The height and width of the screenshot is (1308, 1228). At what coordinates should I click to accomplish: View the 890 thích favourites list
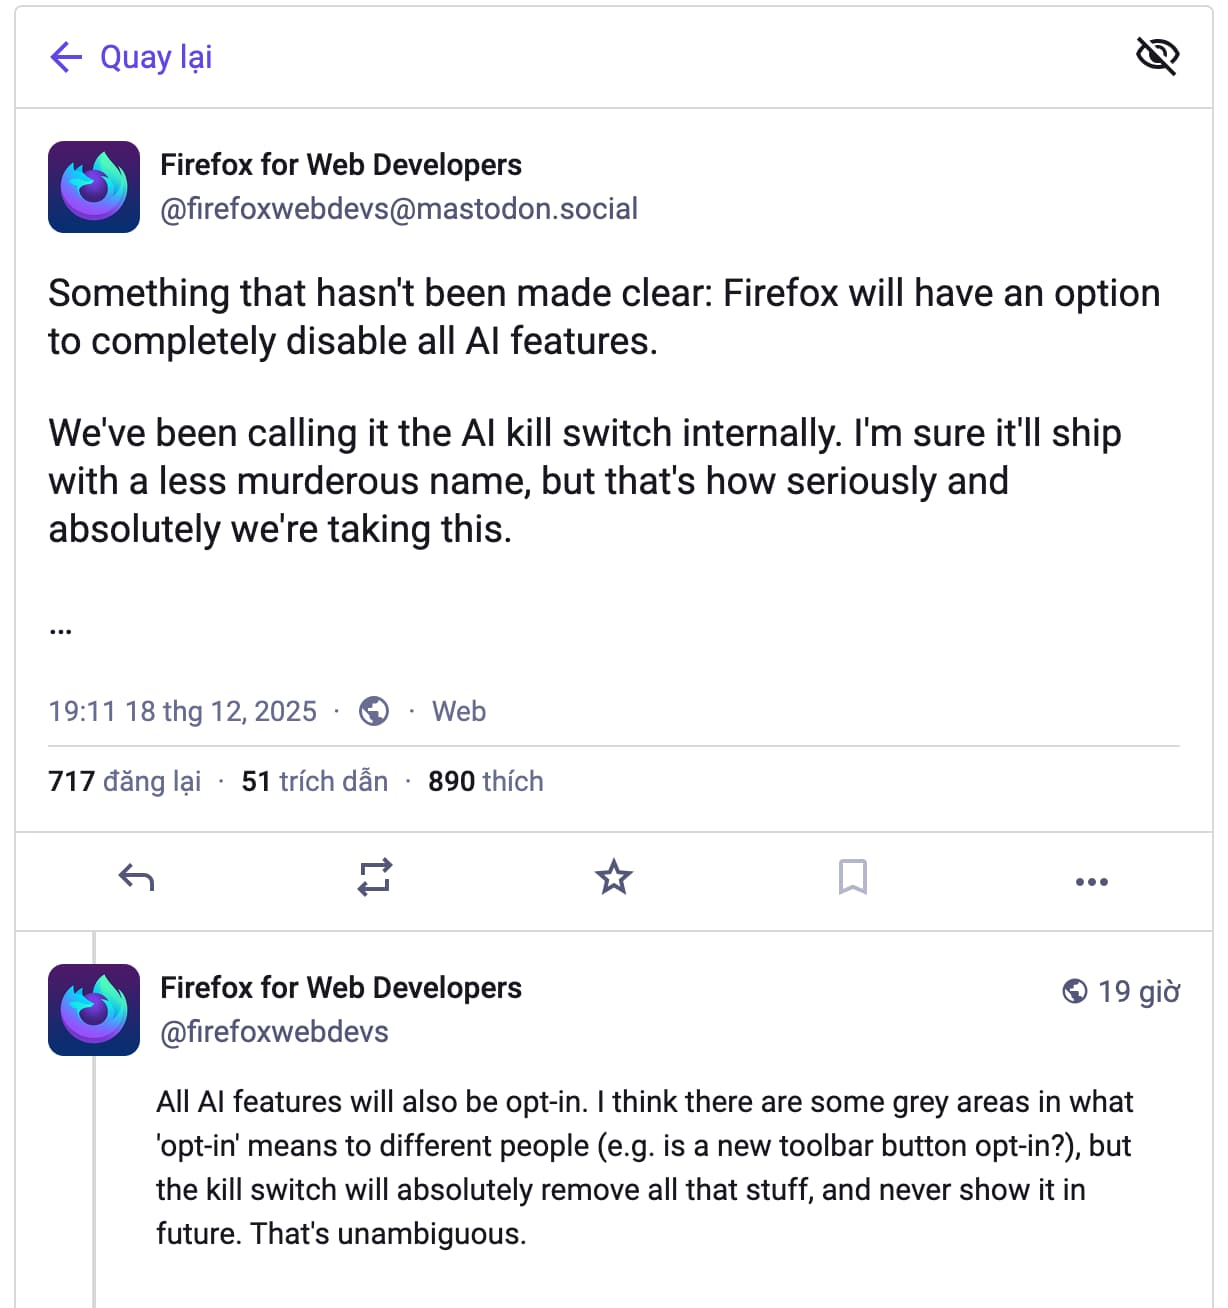pos(485,781)
